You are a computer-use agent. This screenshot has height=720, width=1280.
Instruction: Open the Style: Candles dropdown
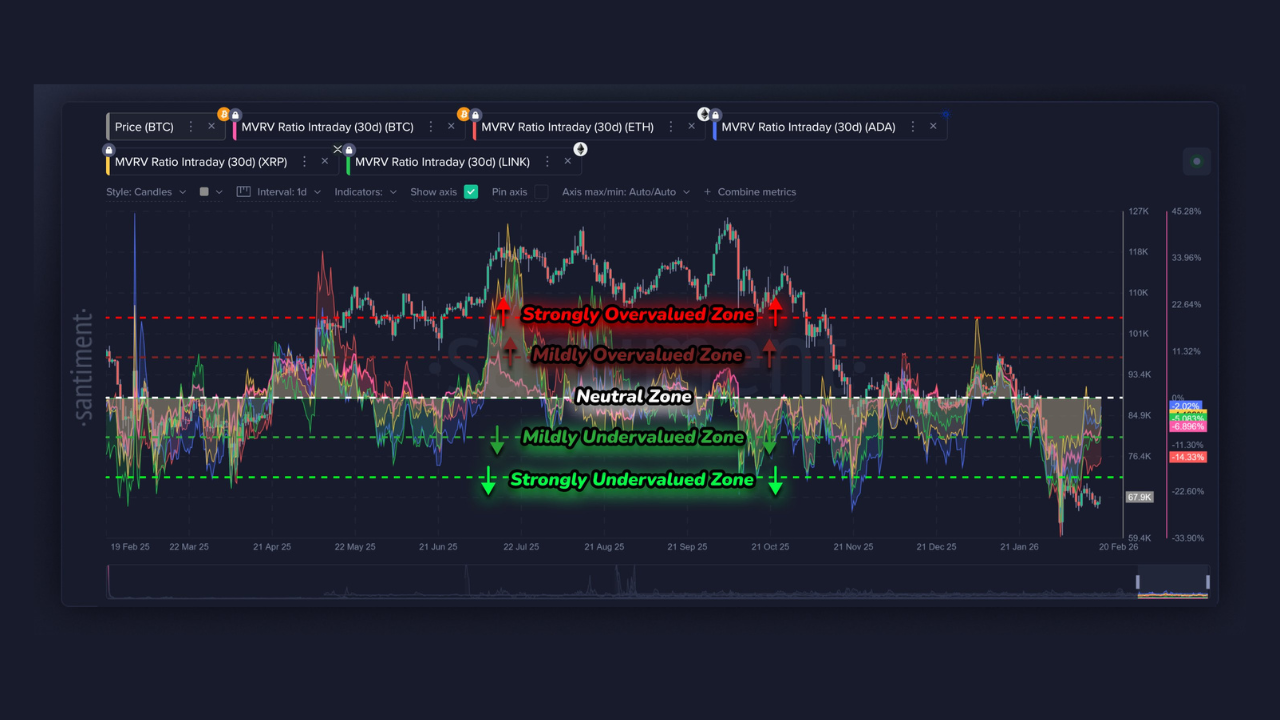(145, 192)
